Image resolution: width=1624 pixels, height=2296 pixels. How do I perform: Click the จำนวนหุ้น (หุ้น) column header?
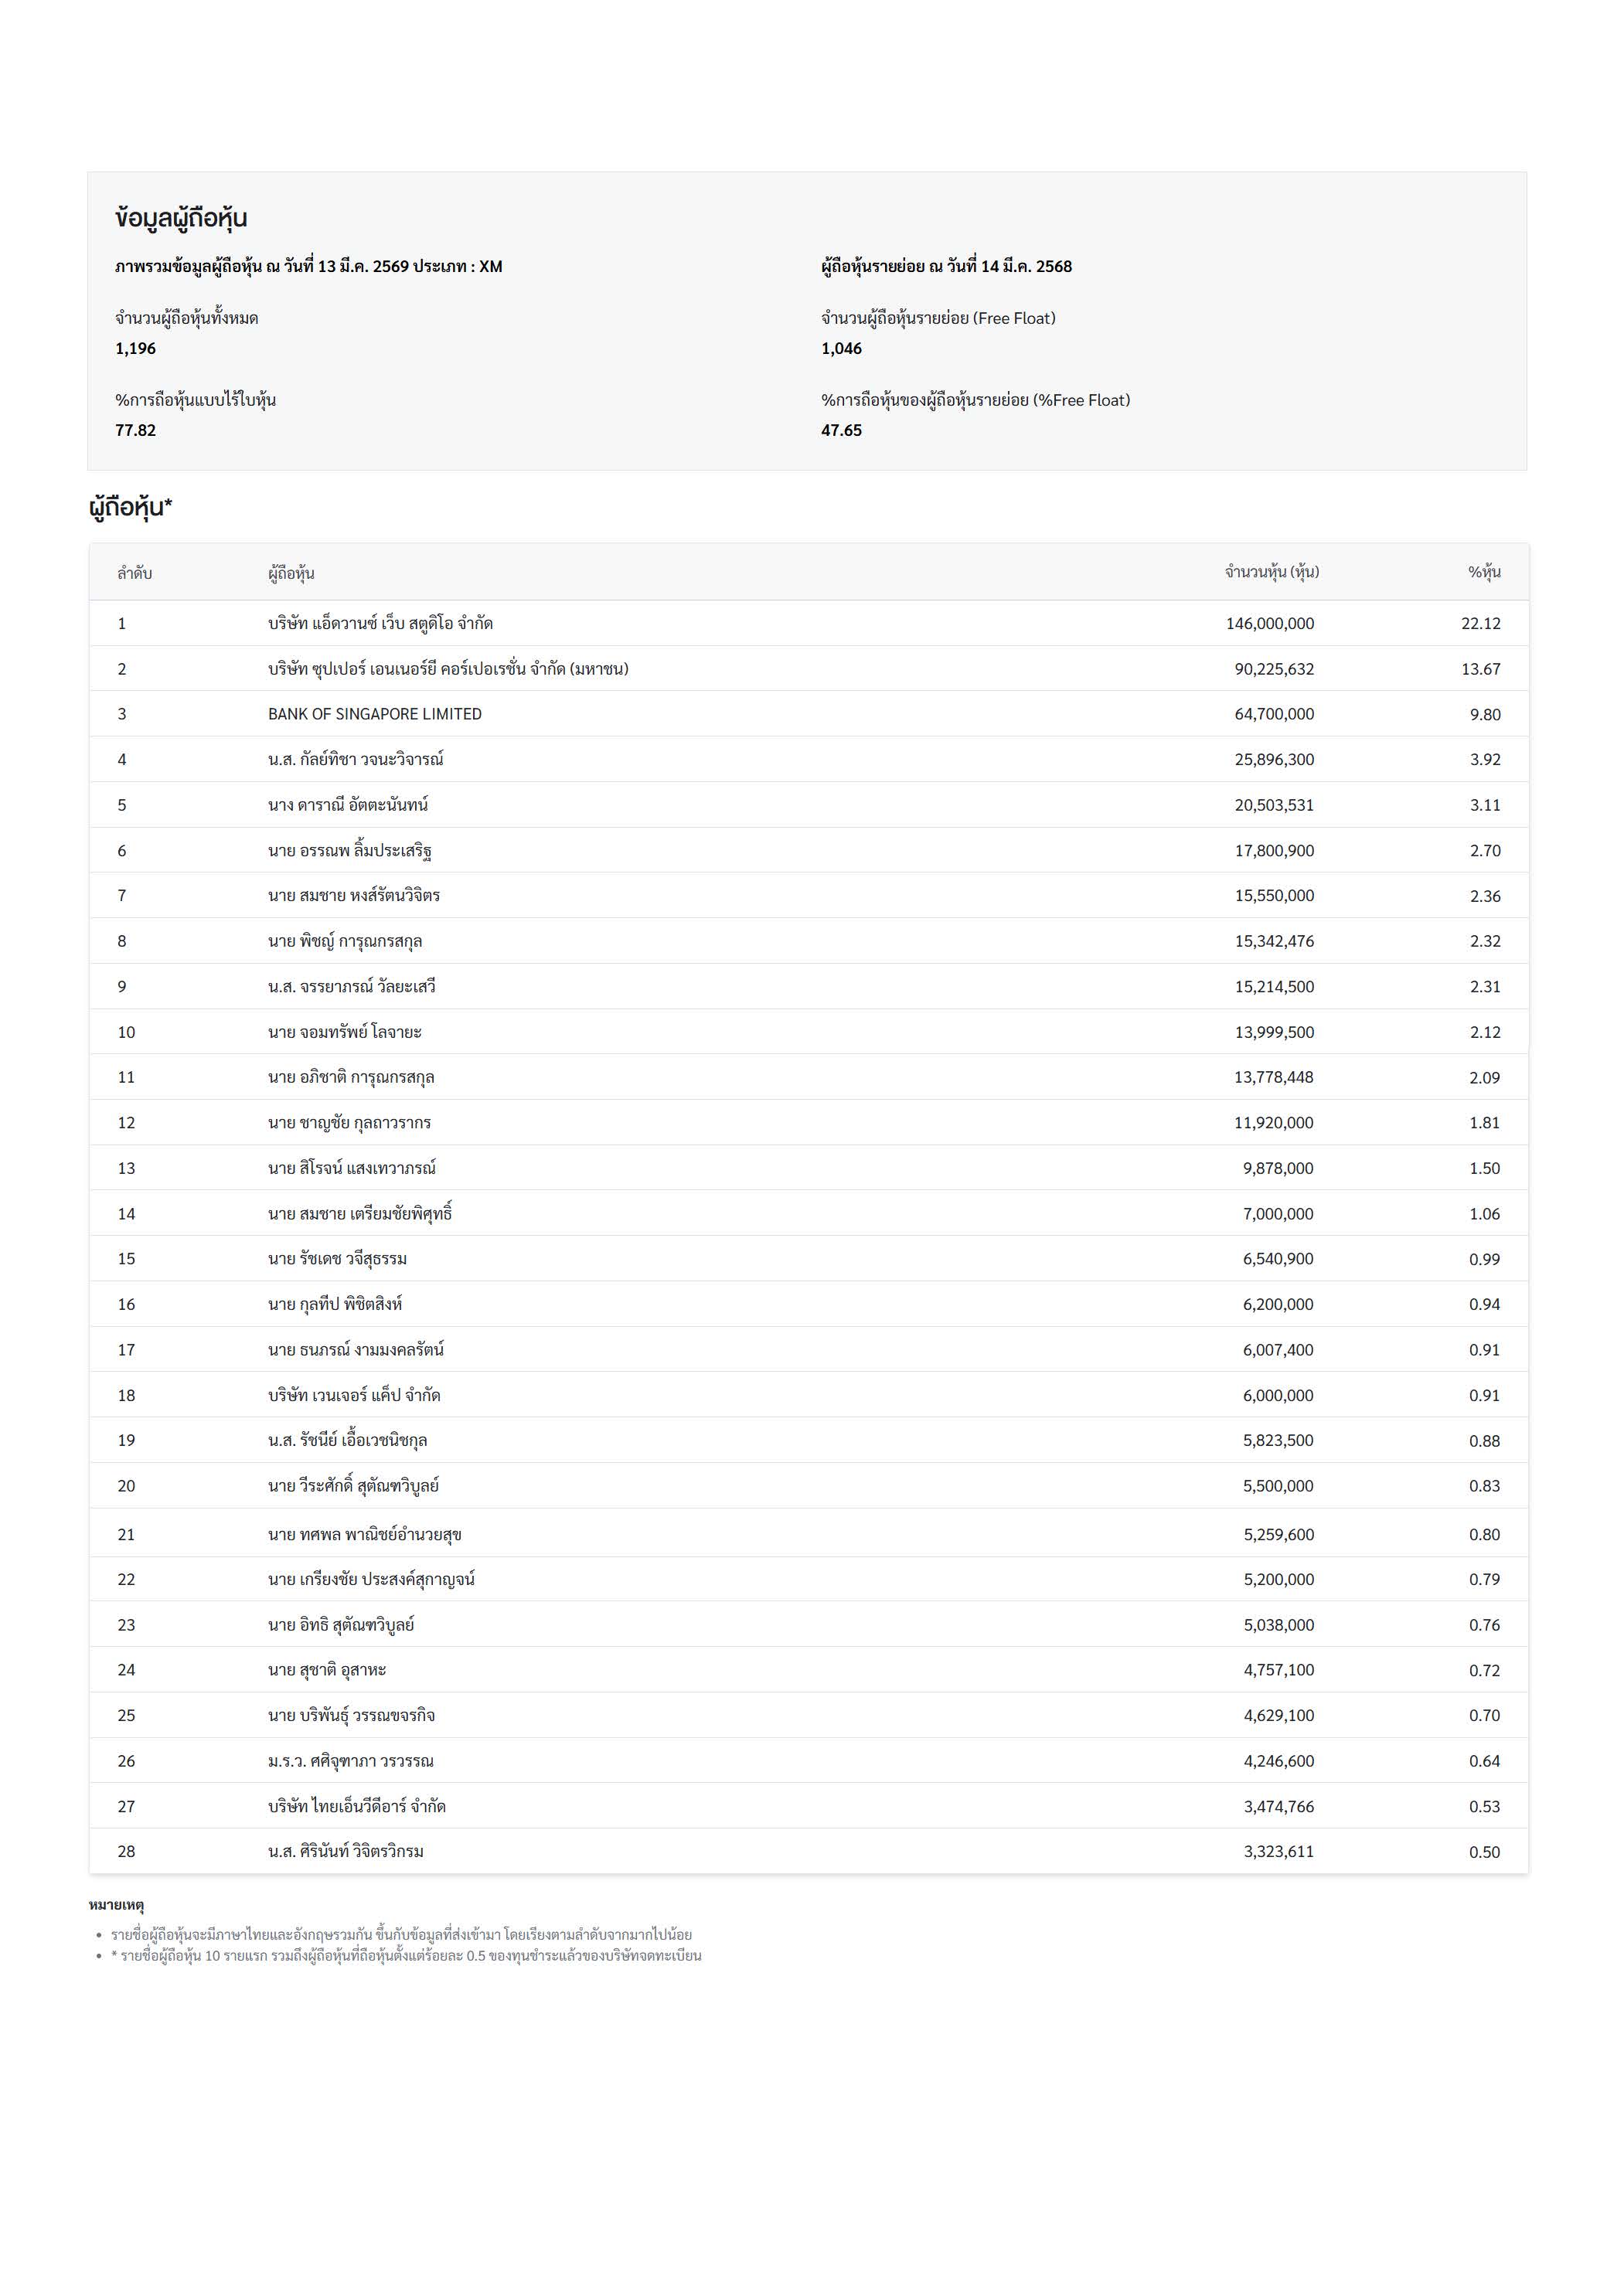coord(1271,572)
